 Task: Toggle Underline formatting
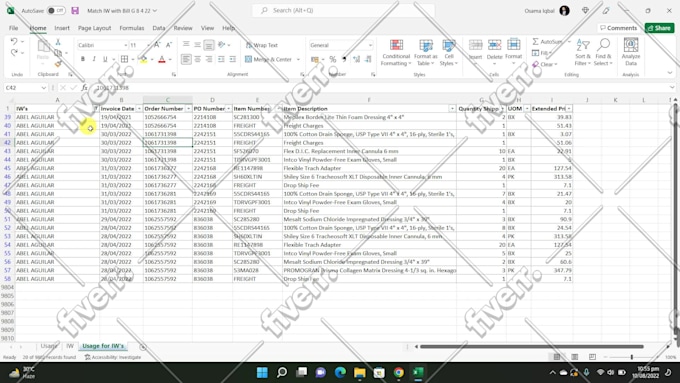tap(105, 59)
